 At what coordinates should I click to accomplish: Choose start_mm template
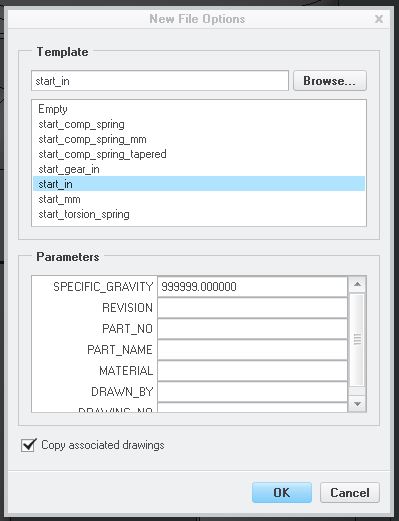pos(199,199)
